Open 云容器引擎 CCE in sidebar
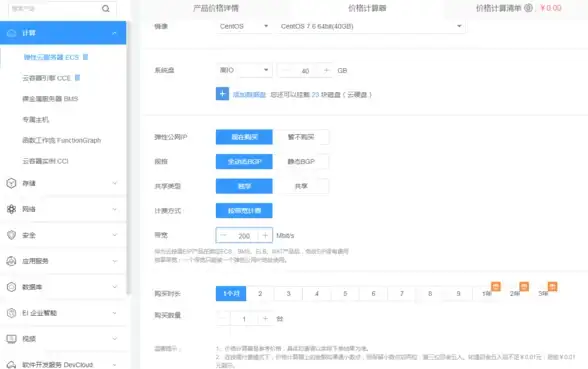588x369 pixels. click(46, 78)
